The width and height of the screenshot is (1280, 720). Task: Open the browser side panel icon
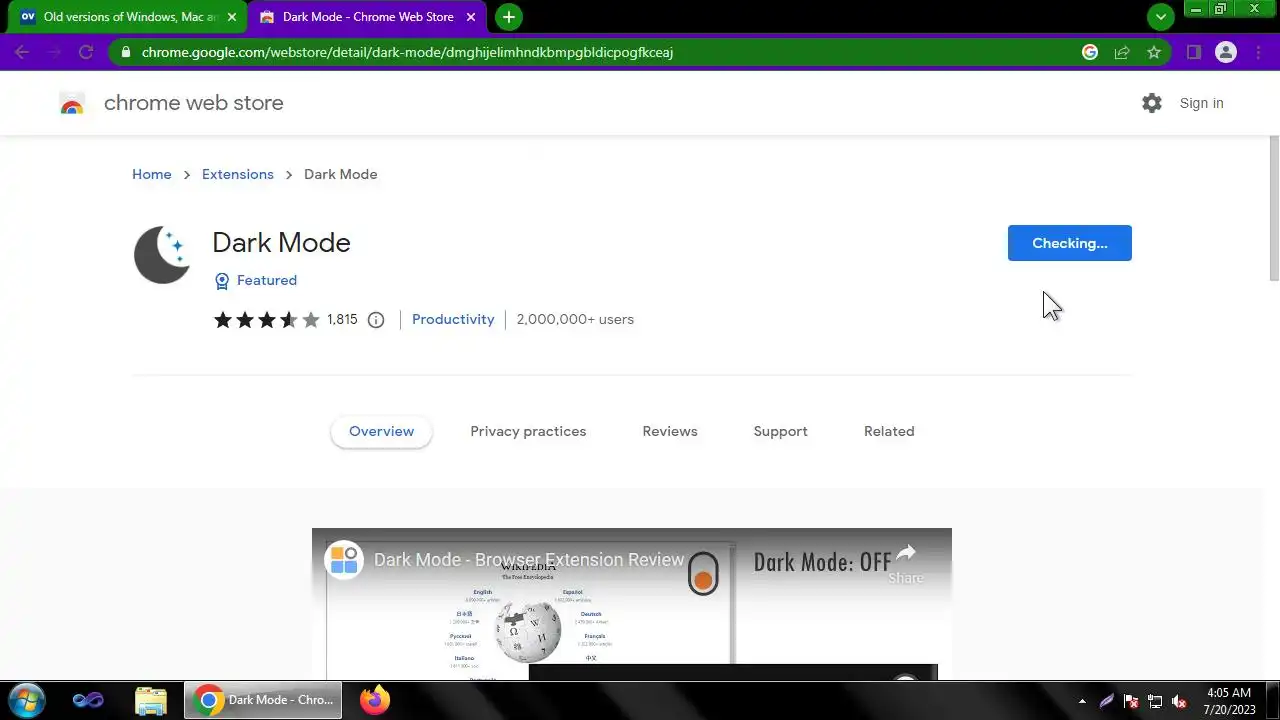tap(1193, 52)
